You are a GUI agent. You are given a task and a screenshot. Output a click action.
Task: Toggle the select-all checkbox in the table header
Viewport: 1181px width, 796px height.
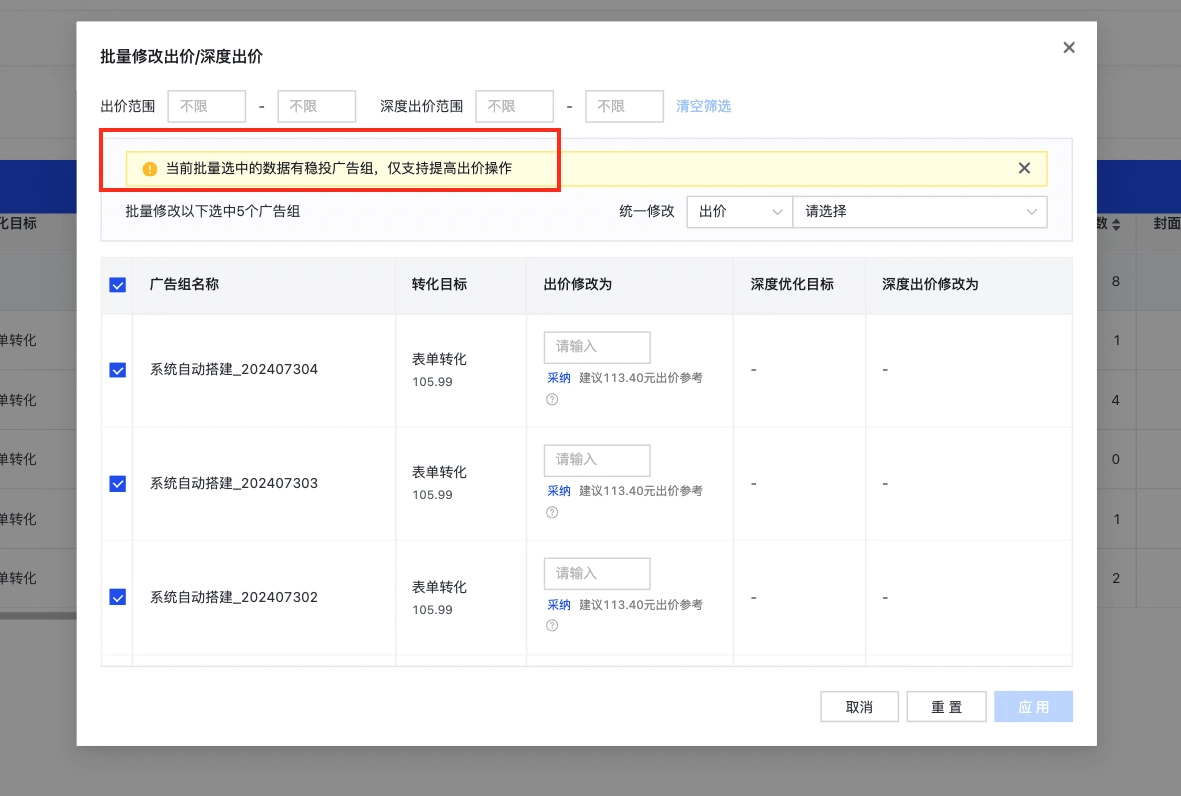[x=117, y=284]
